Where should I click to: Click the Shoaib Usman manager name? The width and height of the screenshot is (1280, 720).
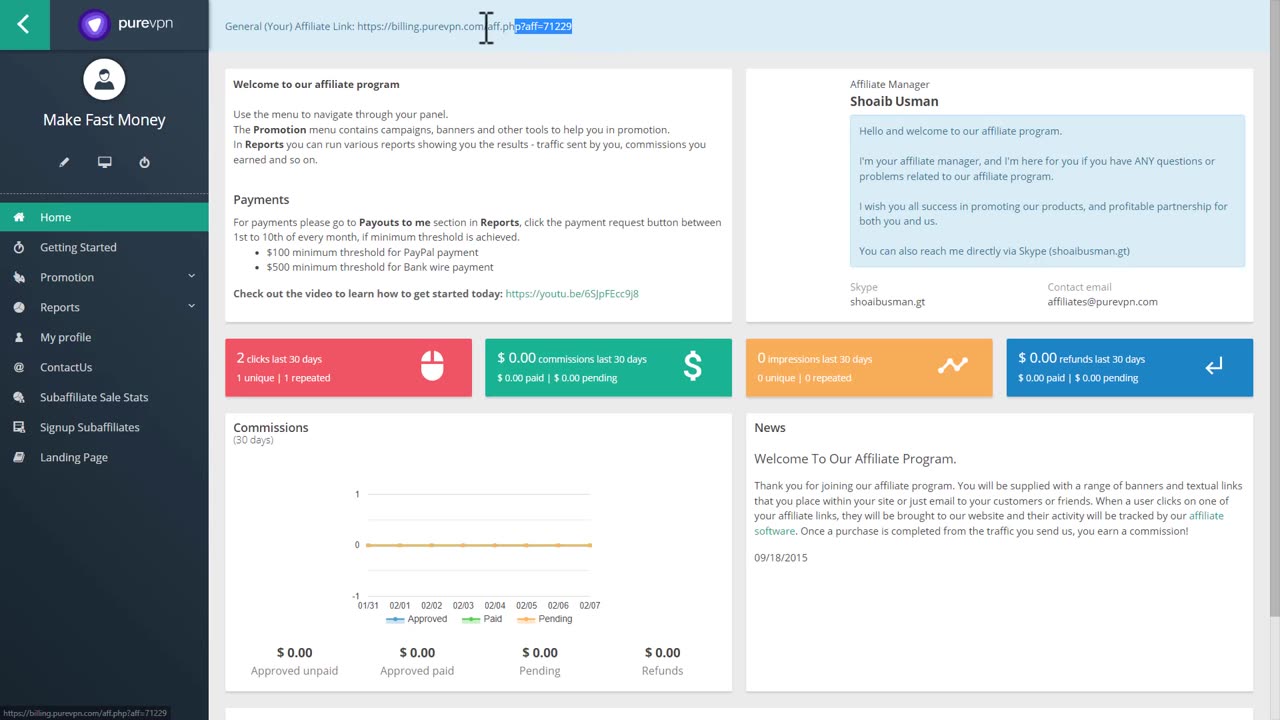coord(894,101)
